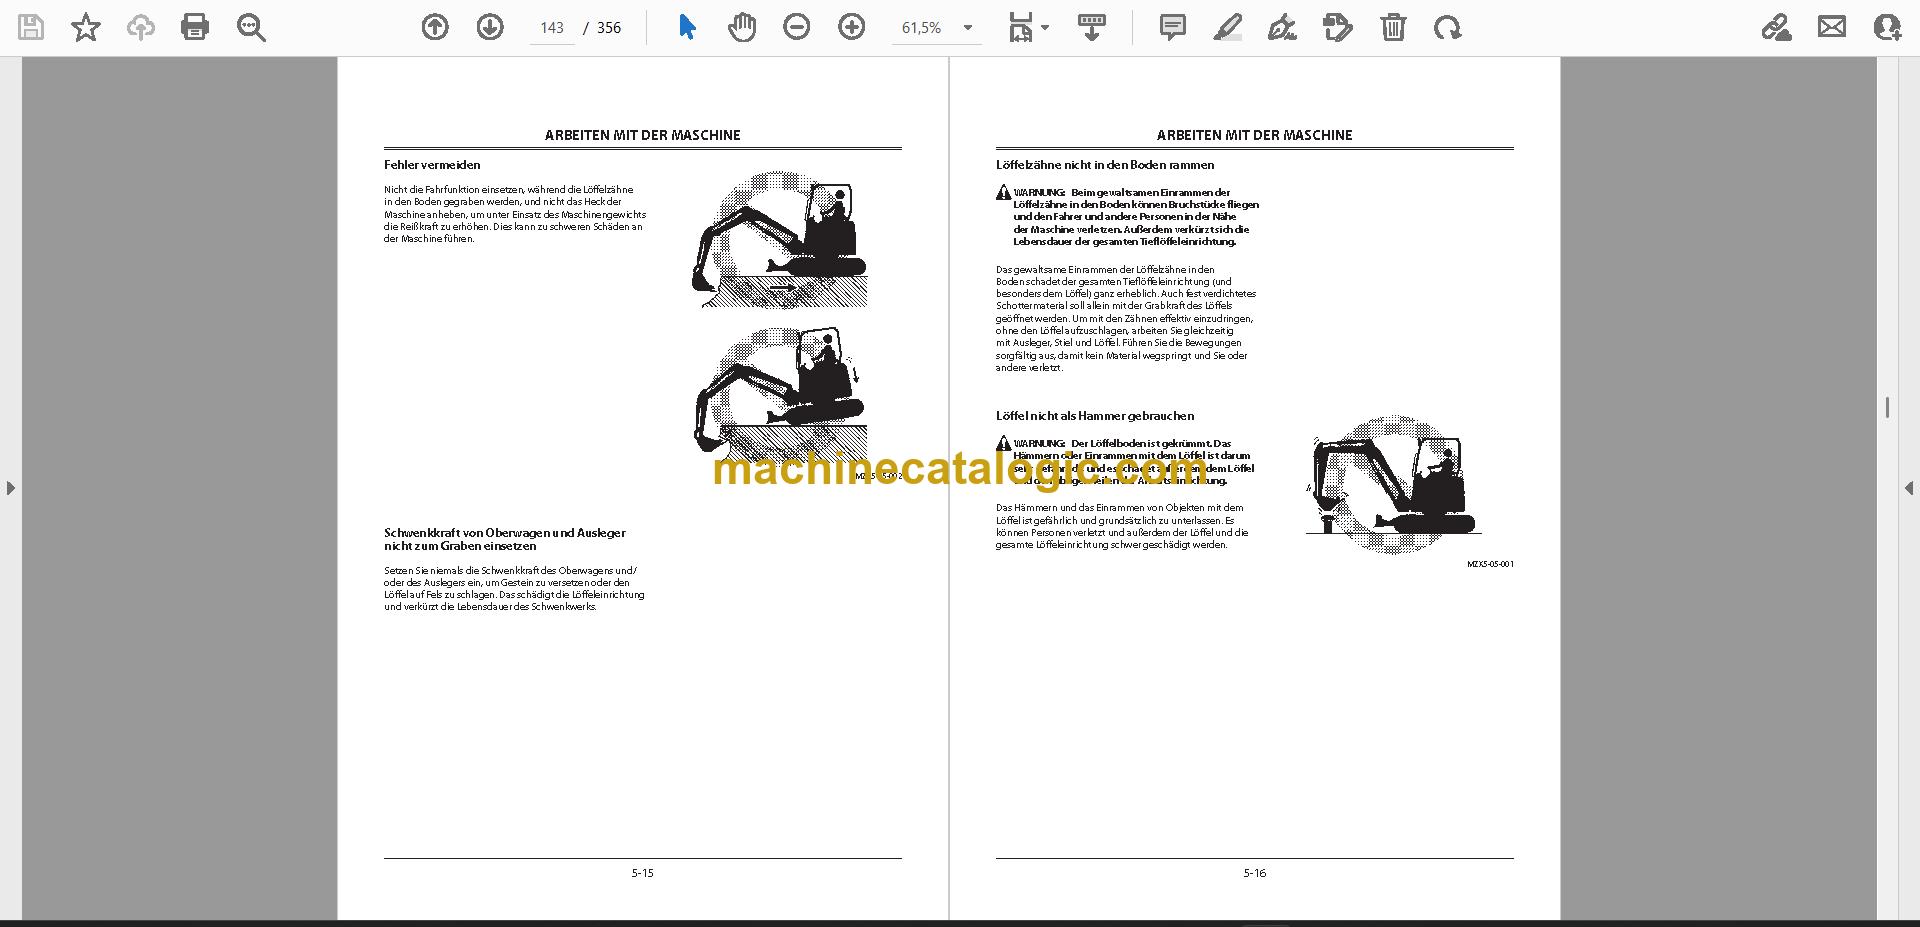Viewport: 1920px width, 927px height.
Task: Print the document with the printer icon
Action: point(195,27)
